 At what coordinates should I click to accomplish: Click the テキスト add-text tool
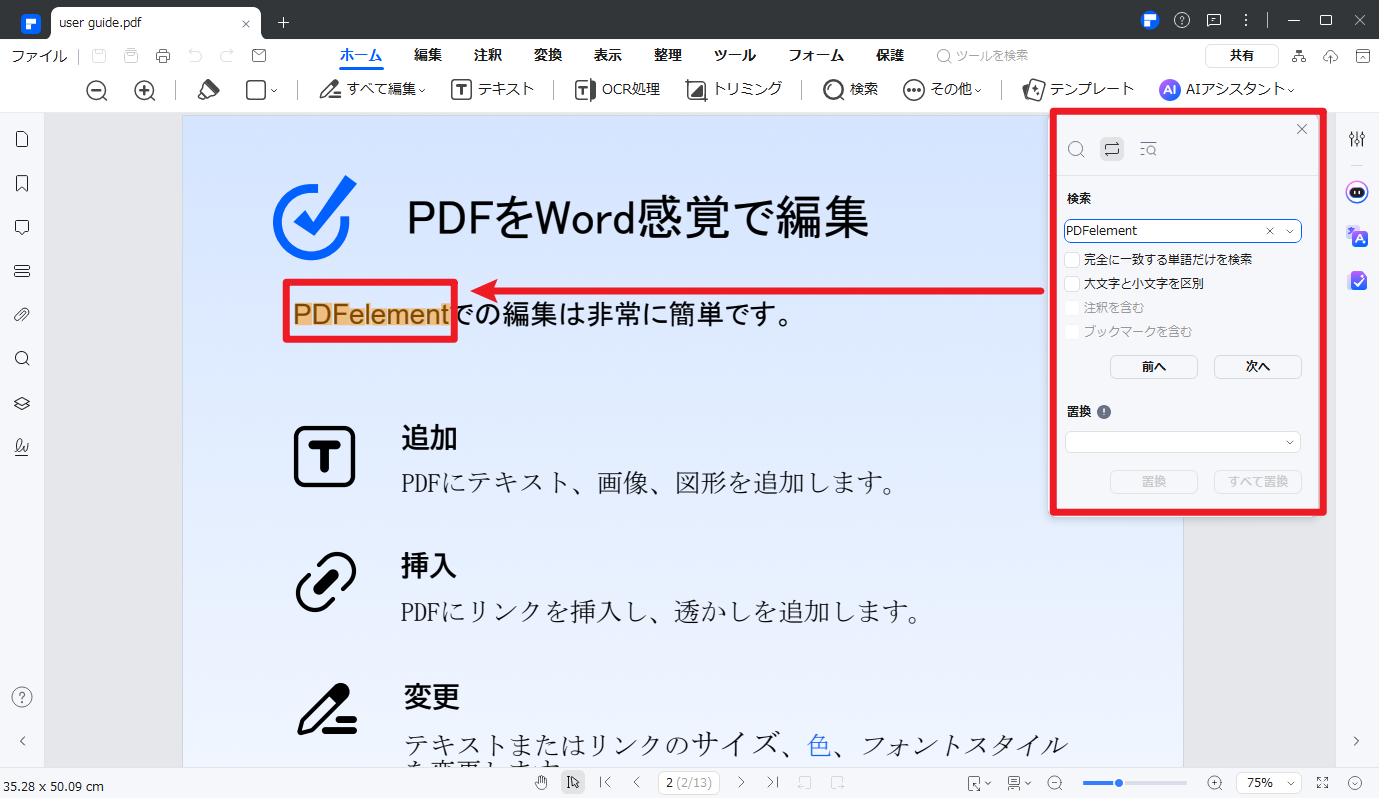click(x=493, y=89)
